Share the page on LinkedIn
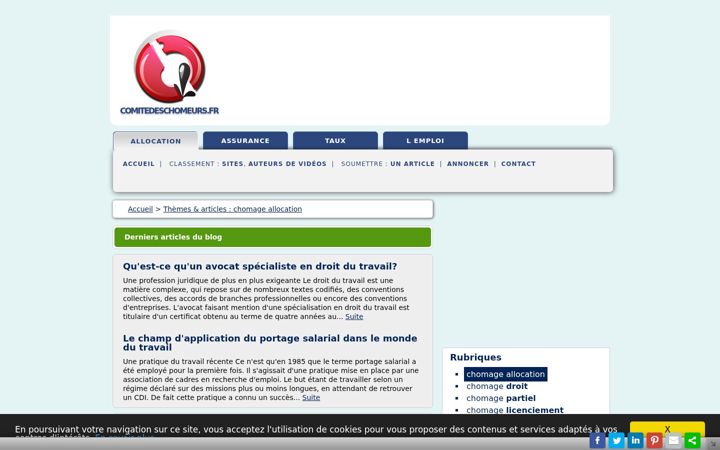720x450 pixels. [636, 440]
